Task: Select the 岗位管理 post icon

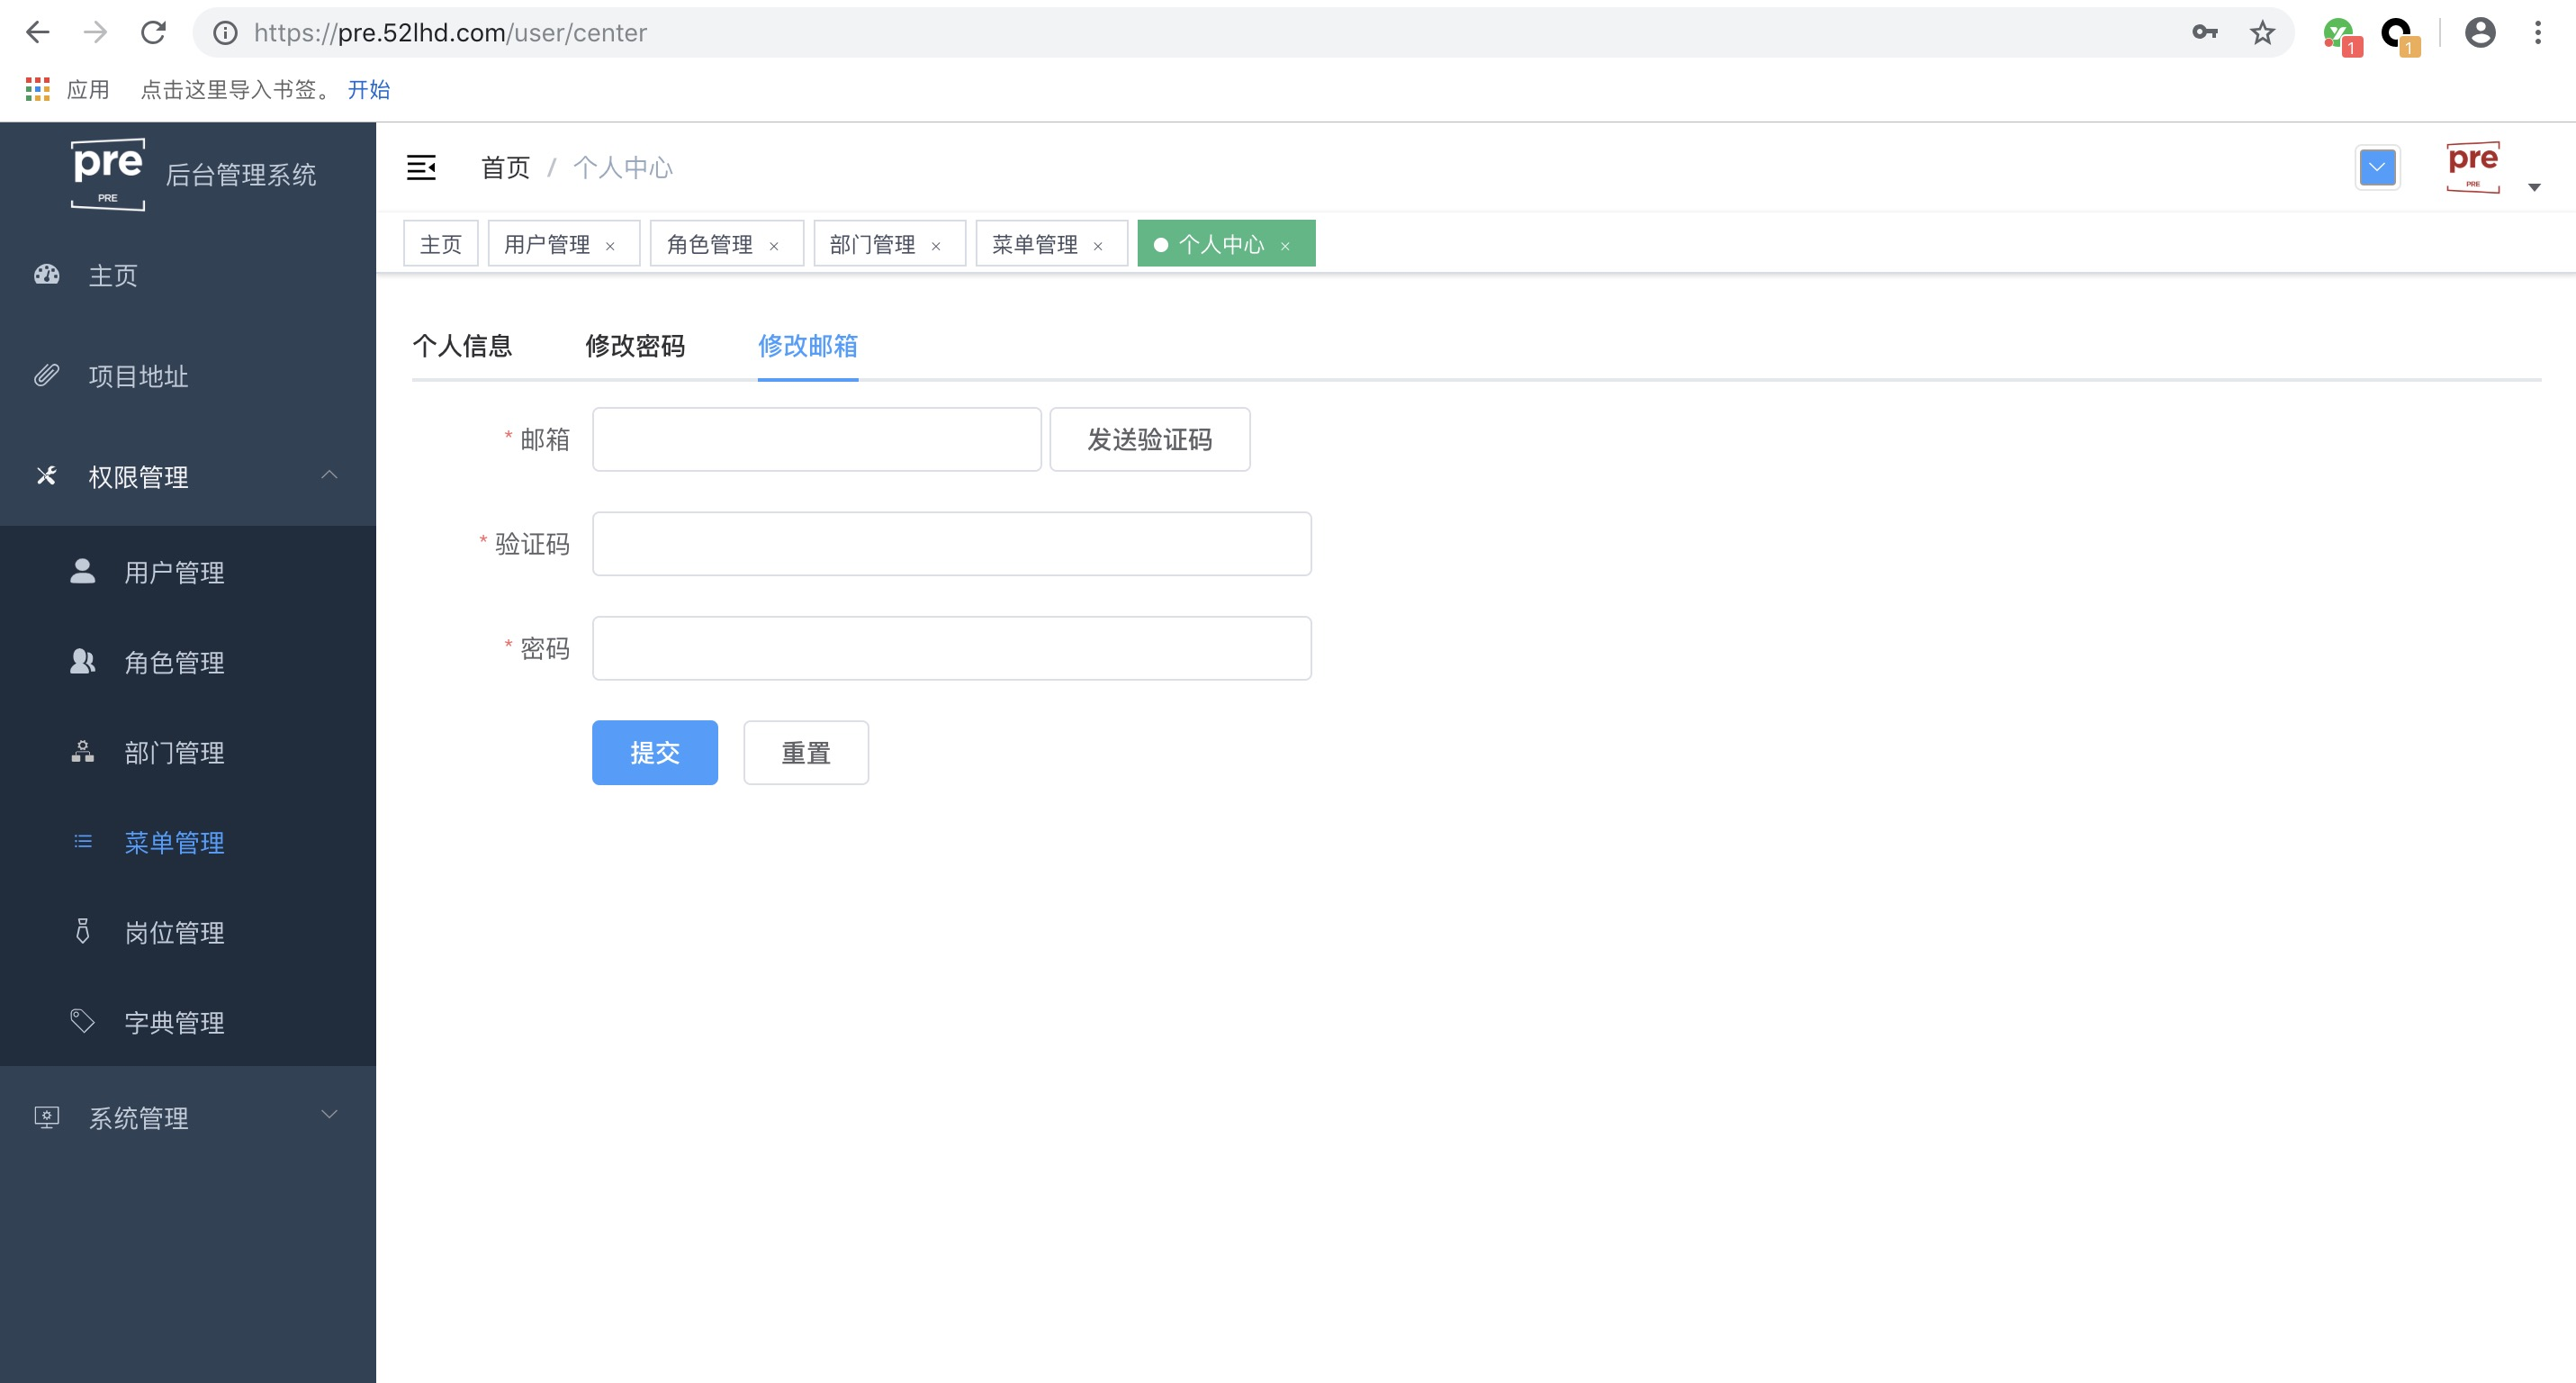Action: coord(82,932)
